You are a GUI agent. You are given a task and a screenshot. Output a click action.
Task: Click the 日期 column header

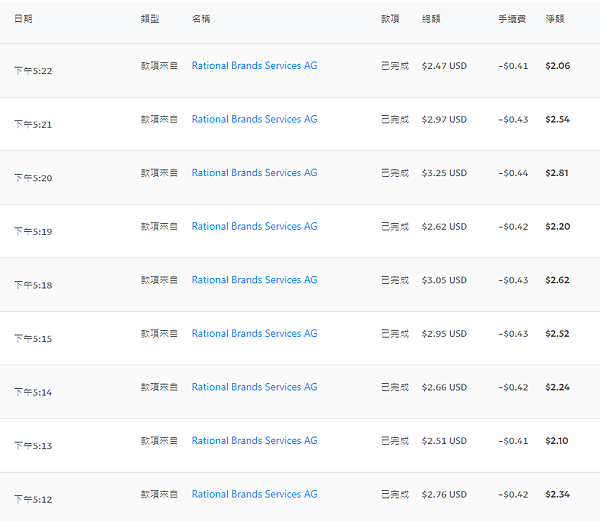pyautogui.click(x=23, y=19)
